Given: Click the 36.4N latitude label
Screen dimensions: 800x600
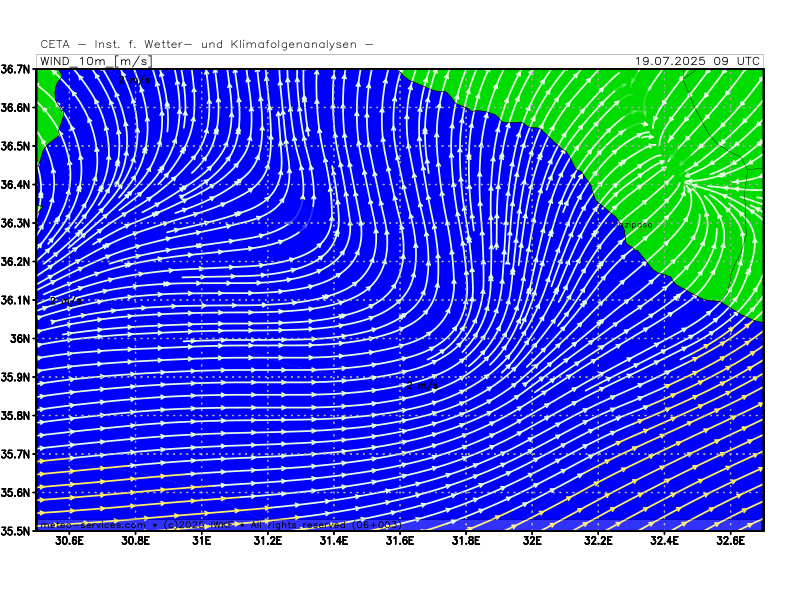Looking at the screenshot, I should [16, 185].
